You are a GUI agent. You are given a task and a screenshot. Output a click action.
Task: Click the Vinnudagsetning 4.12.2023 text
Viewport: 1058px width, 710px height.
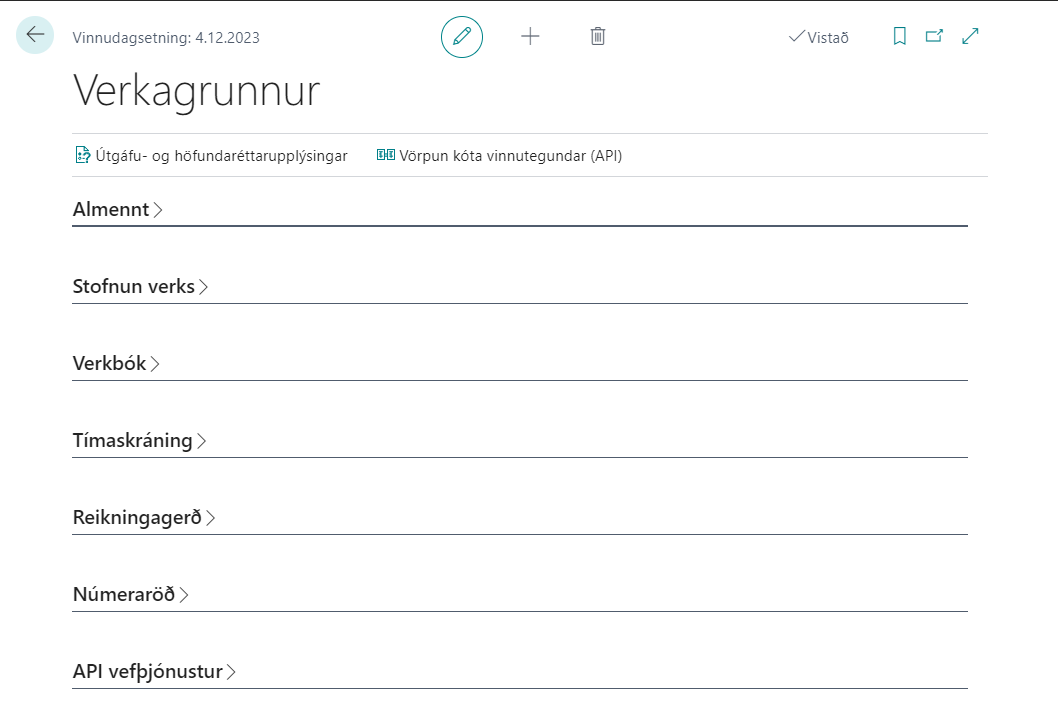pos(166,38)
